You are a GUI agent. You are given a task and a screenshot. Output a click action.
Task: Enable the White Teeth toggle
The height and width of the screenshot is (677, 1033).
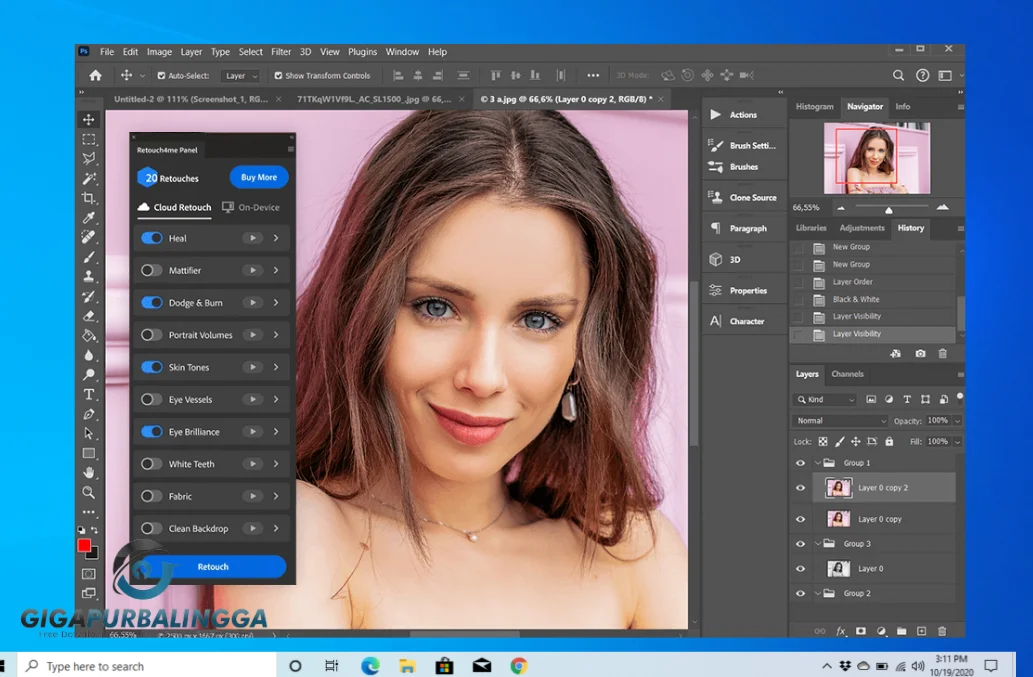click(152, 464)
